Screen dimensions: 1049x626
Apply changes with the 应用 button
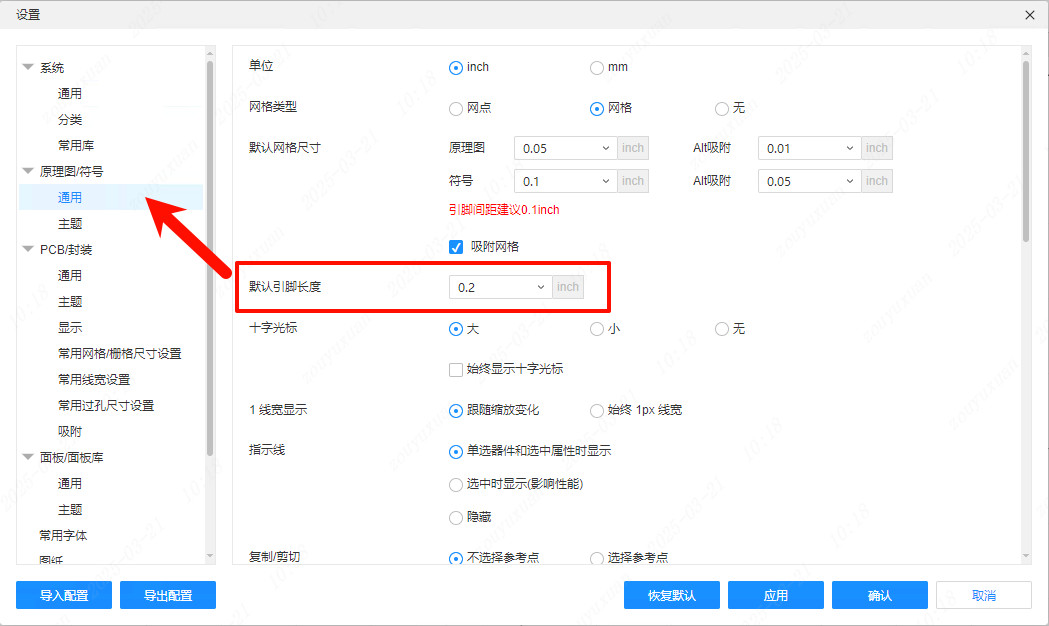[775, 595]
